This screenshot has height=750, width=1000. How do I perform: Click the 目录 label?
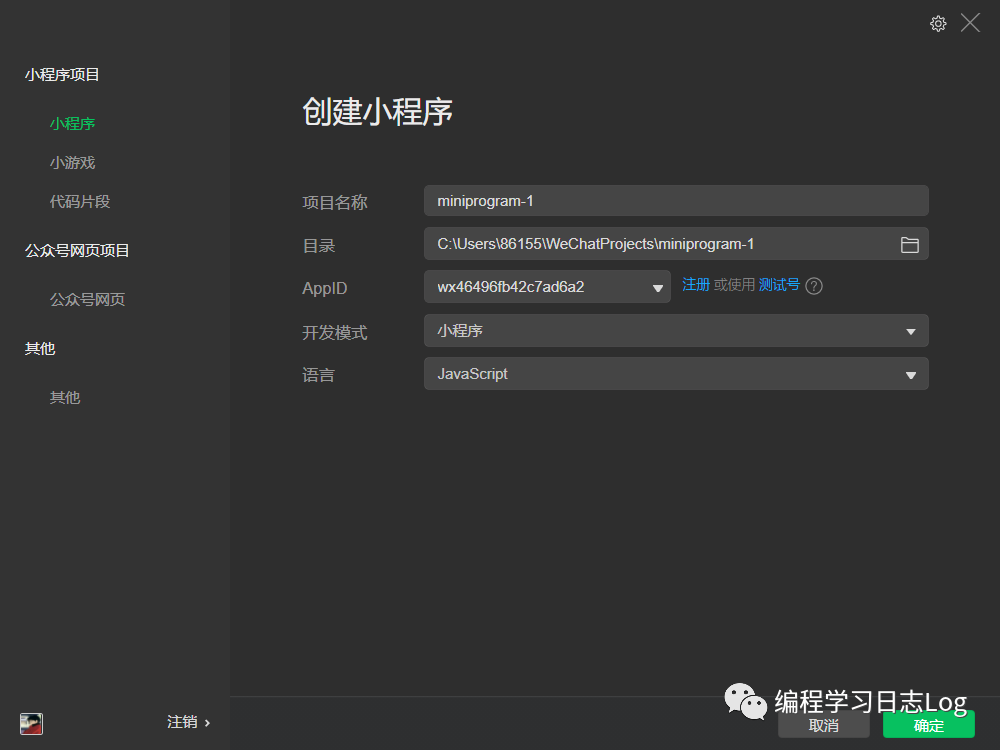318,246
